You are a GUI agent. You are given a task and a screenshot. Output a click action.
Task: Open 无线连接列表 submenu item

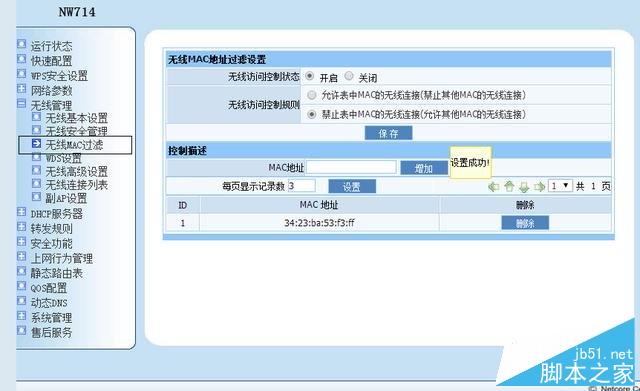tap(76, 185)
